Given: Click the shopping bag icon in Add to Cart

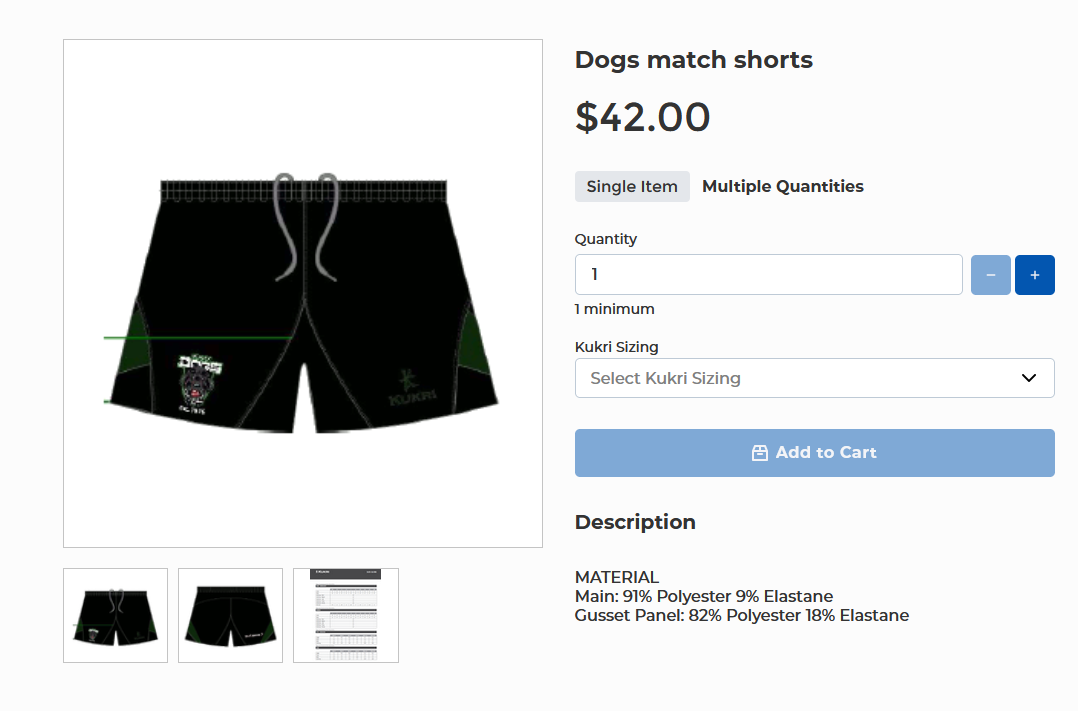Looking at the screenshot, I should [x=760, y=453].
